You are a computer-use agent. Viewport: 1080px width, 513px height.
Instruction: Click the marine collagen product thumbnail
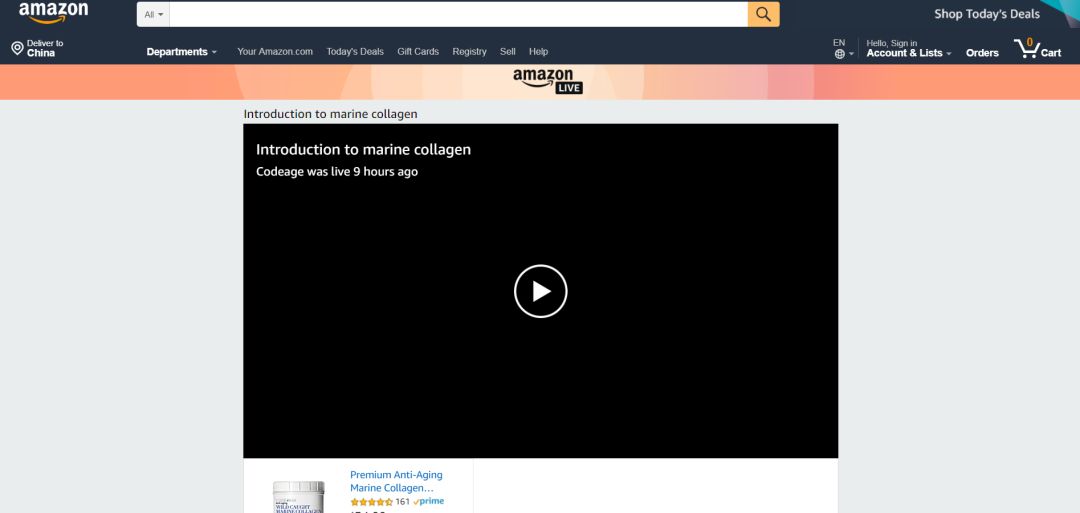pyautogui.click(x=298, y=496)
